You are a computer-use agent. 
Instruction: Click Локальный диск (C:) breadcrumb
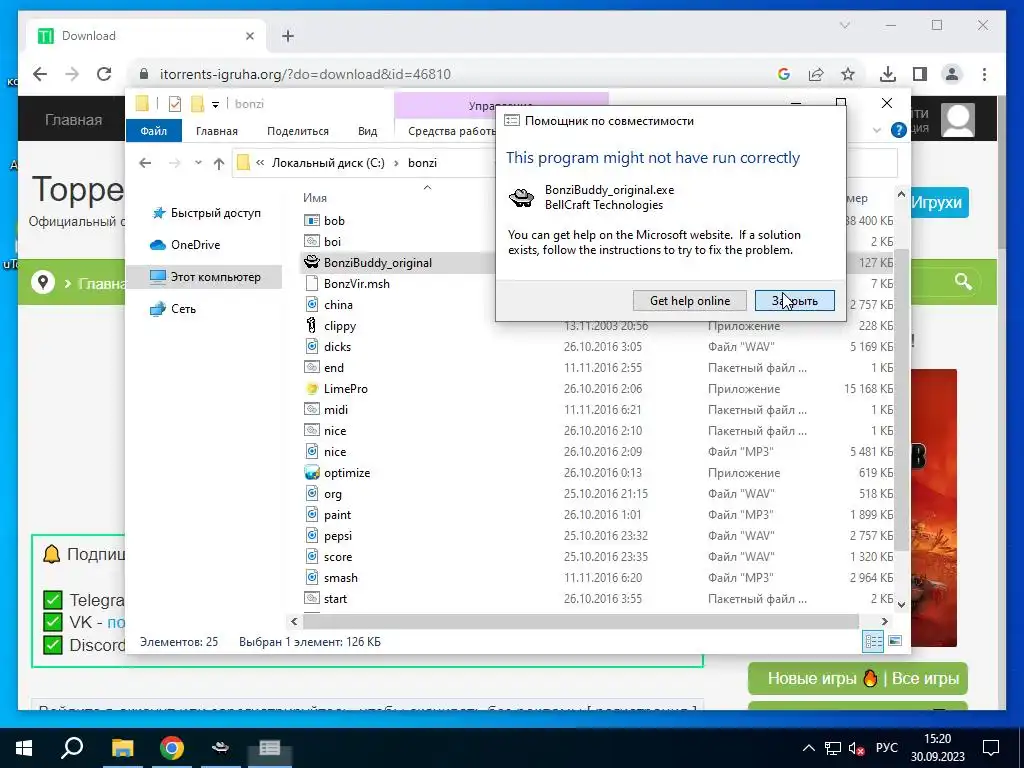point(328,163)
